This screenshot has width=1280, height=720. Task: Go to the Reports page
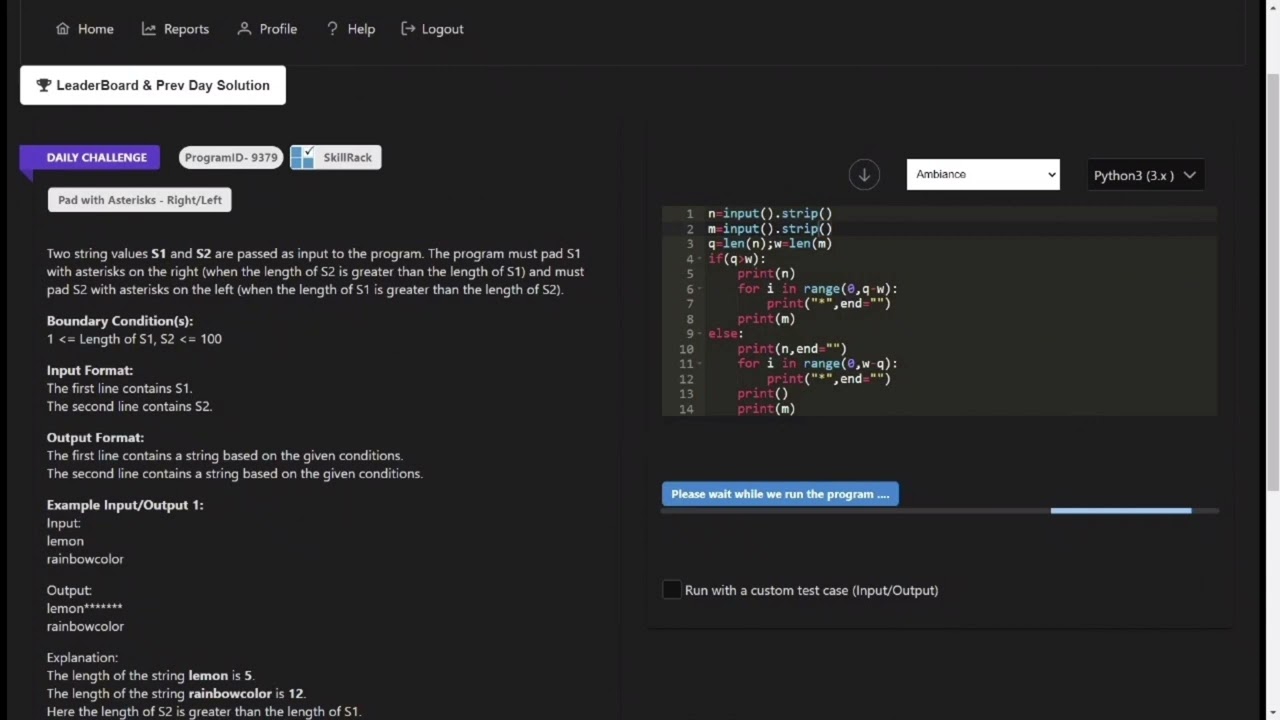point(176,29)
